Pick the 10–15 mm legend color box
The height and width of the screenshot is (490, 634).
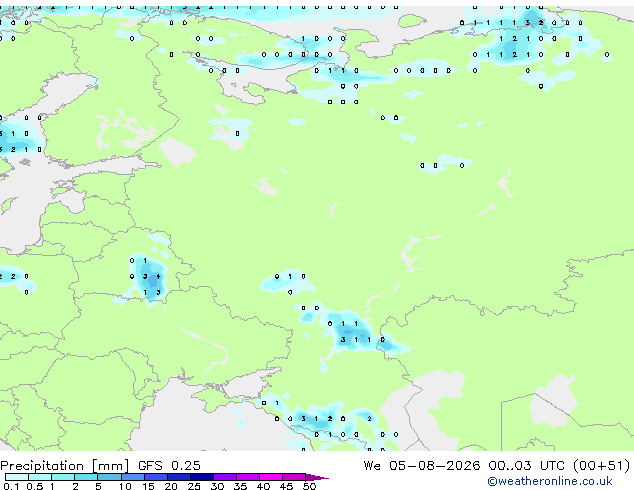132,477
